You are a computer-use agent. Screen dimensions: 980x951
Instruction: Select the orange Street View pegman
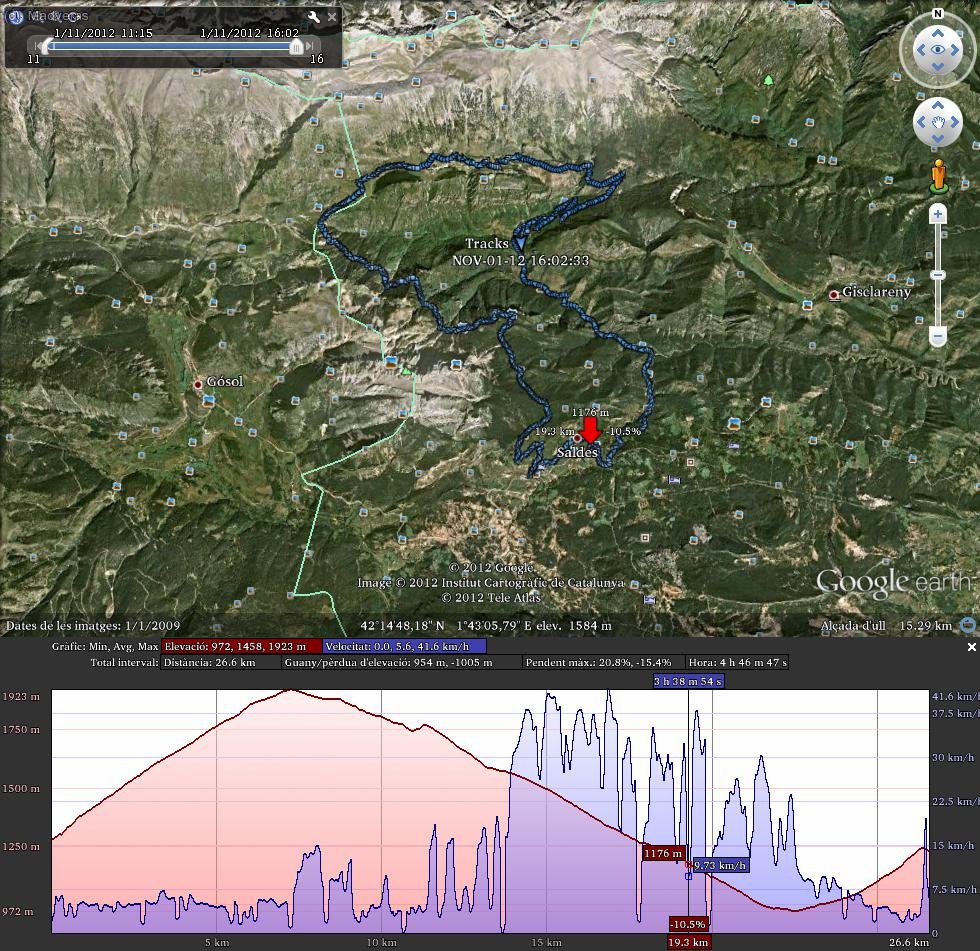tap(938, 177)
